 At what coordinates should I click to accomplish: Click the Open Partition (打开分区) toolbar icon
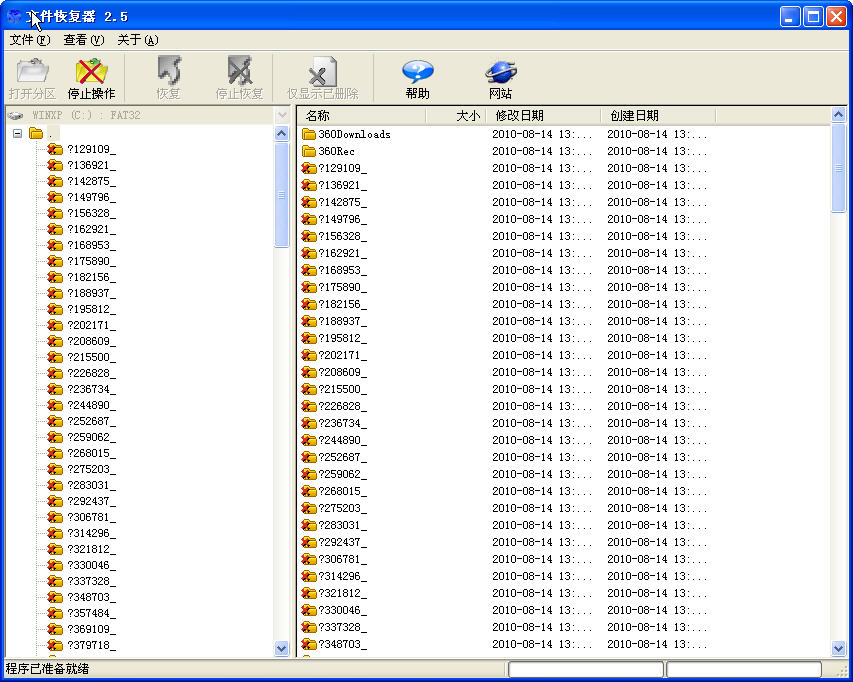[x=33, y=72]
